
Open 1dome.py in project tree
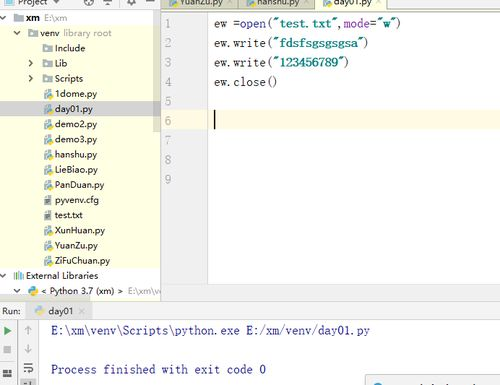point(76,94)
